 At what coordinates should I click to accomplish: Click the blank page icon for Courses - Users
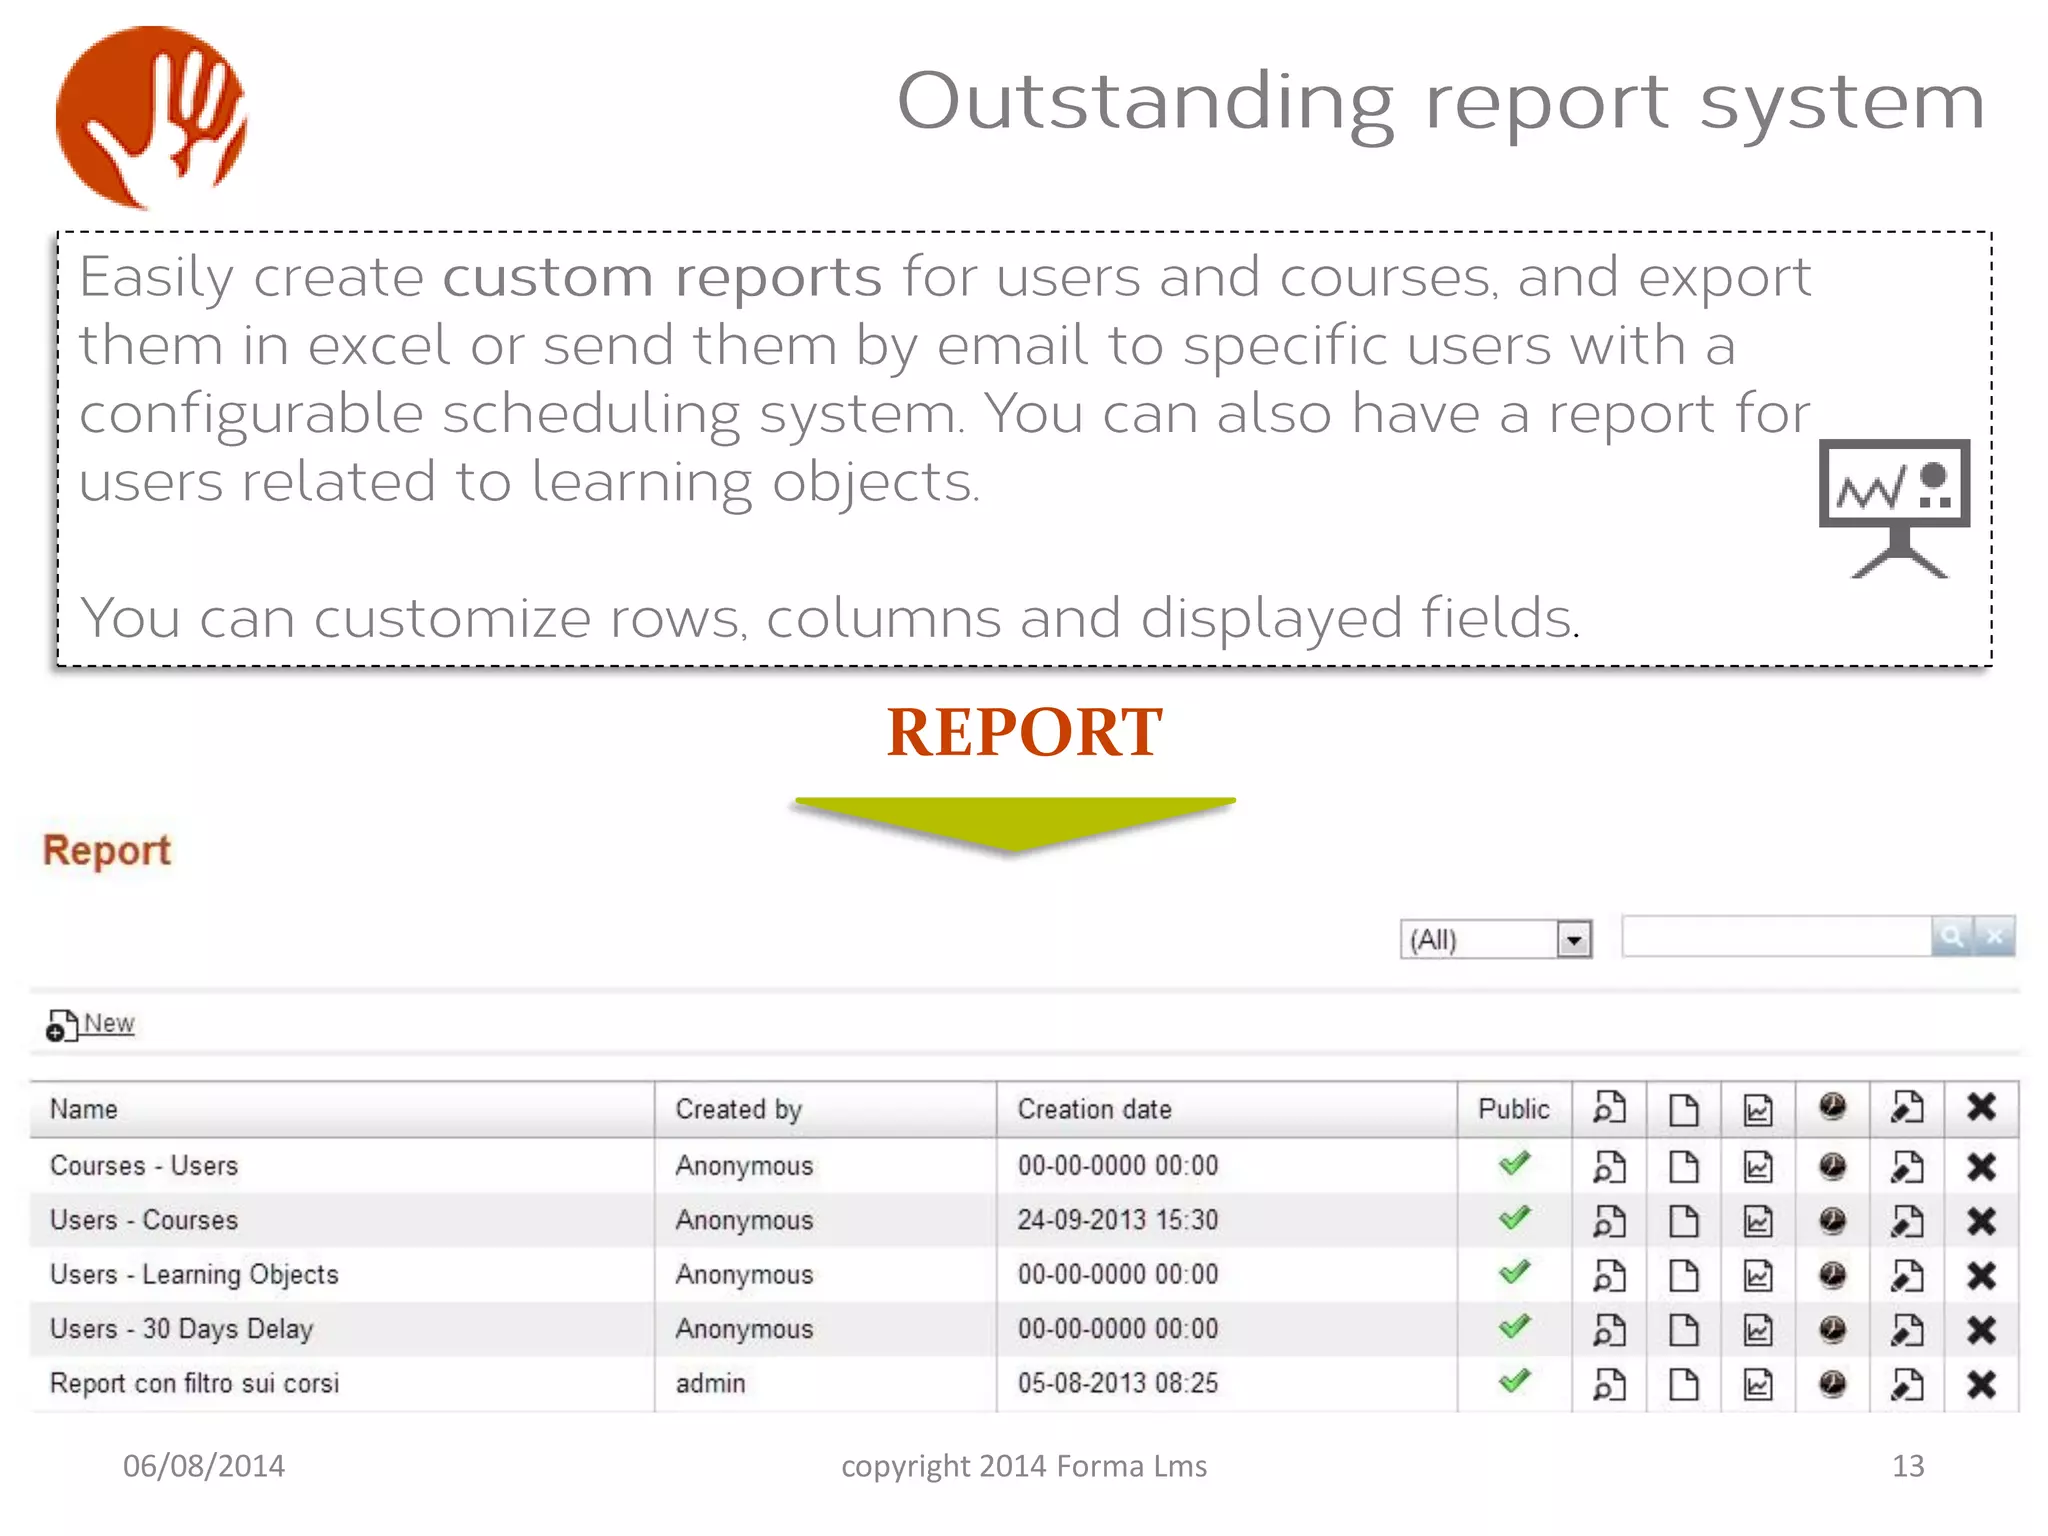(1684, 1166)
